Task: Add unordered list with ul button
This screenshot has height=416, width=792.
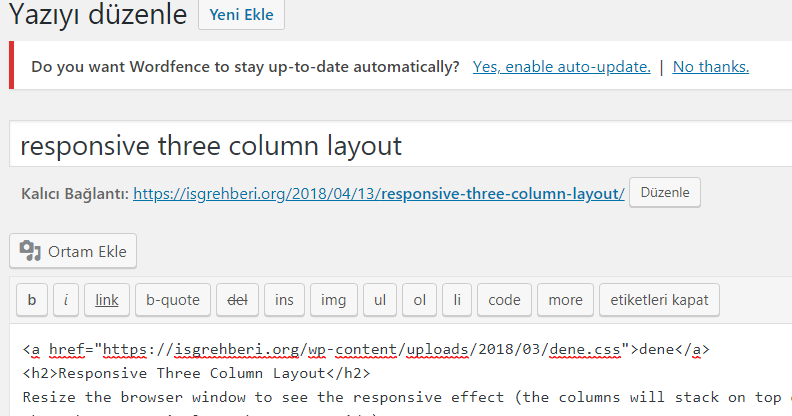Action: tap(380, 300)
